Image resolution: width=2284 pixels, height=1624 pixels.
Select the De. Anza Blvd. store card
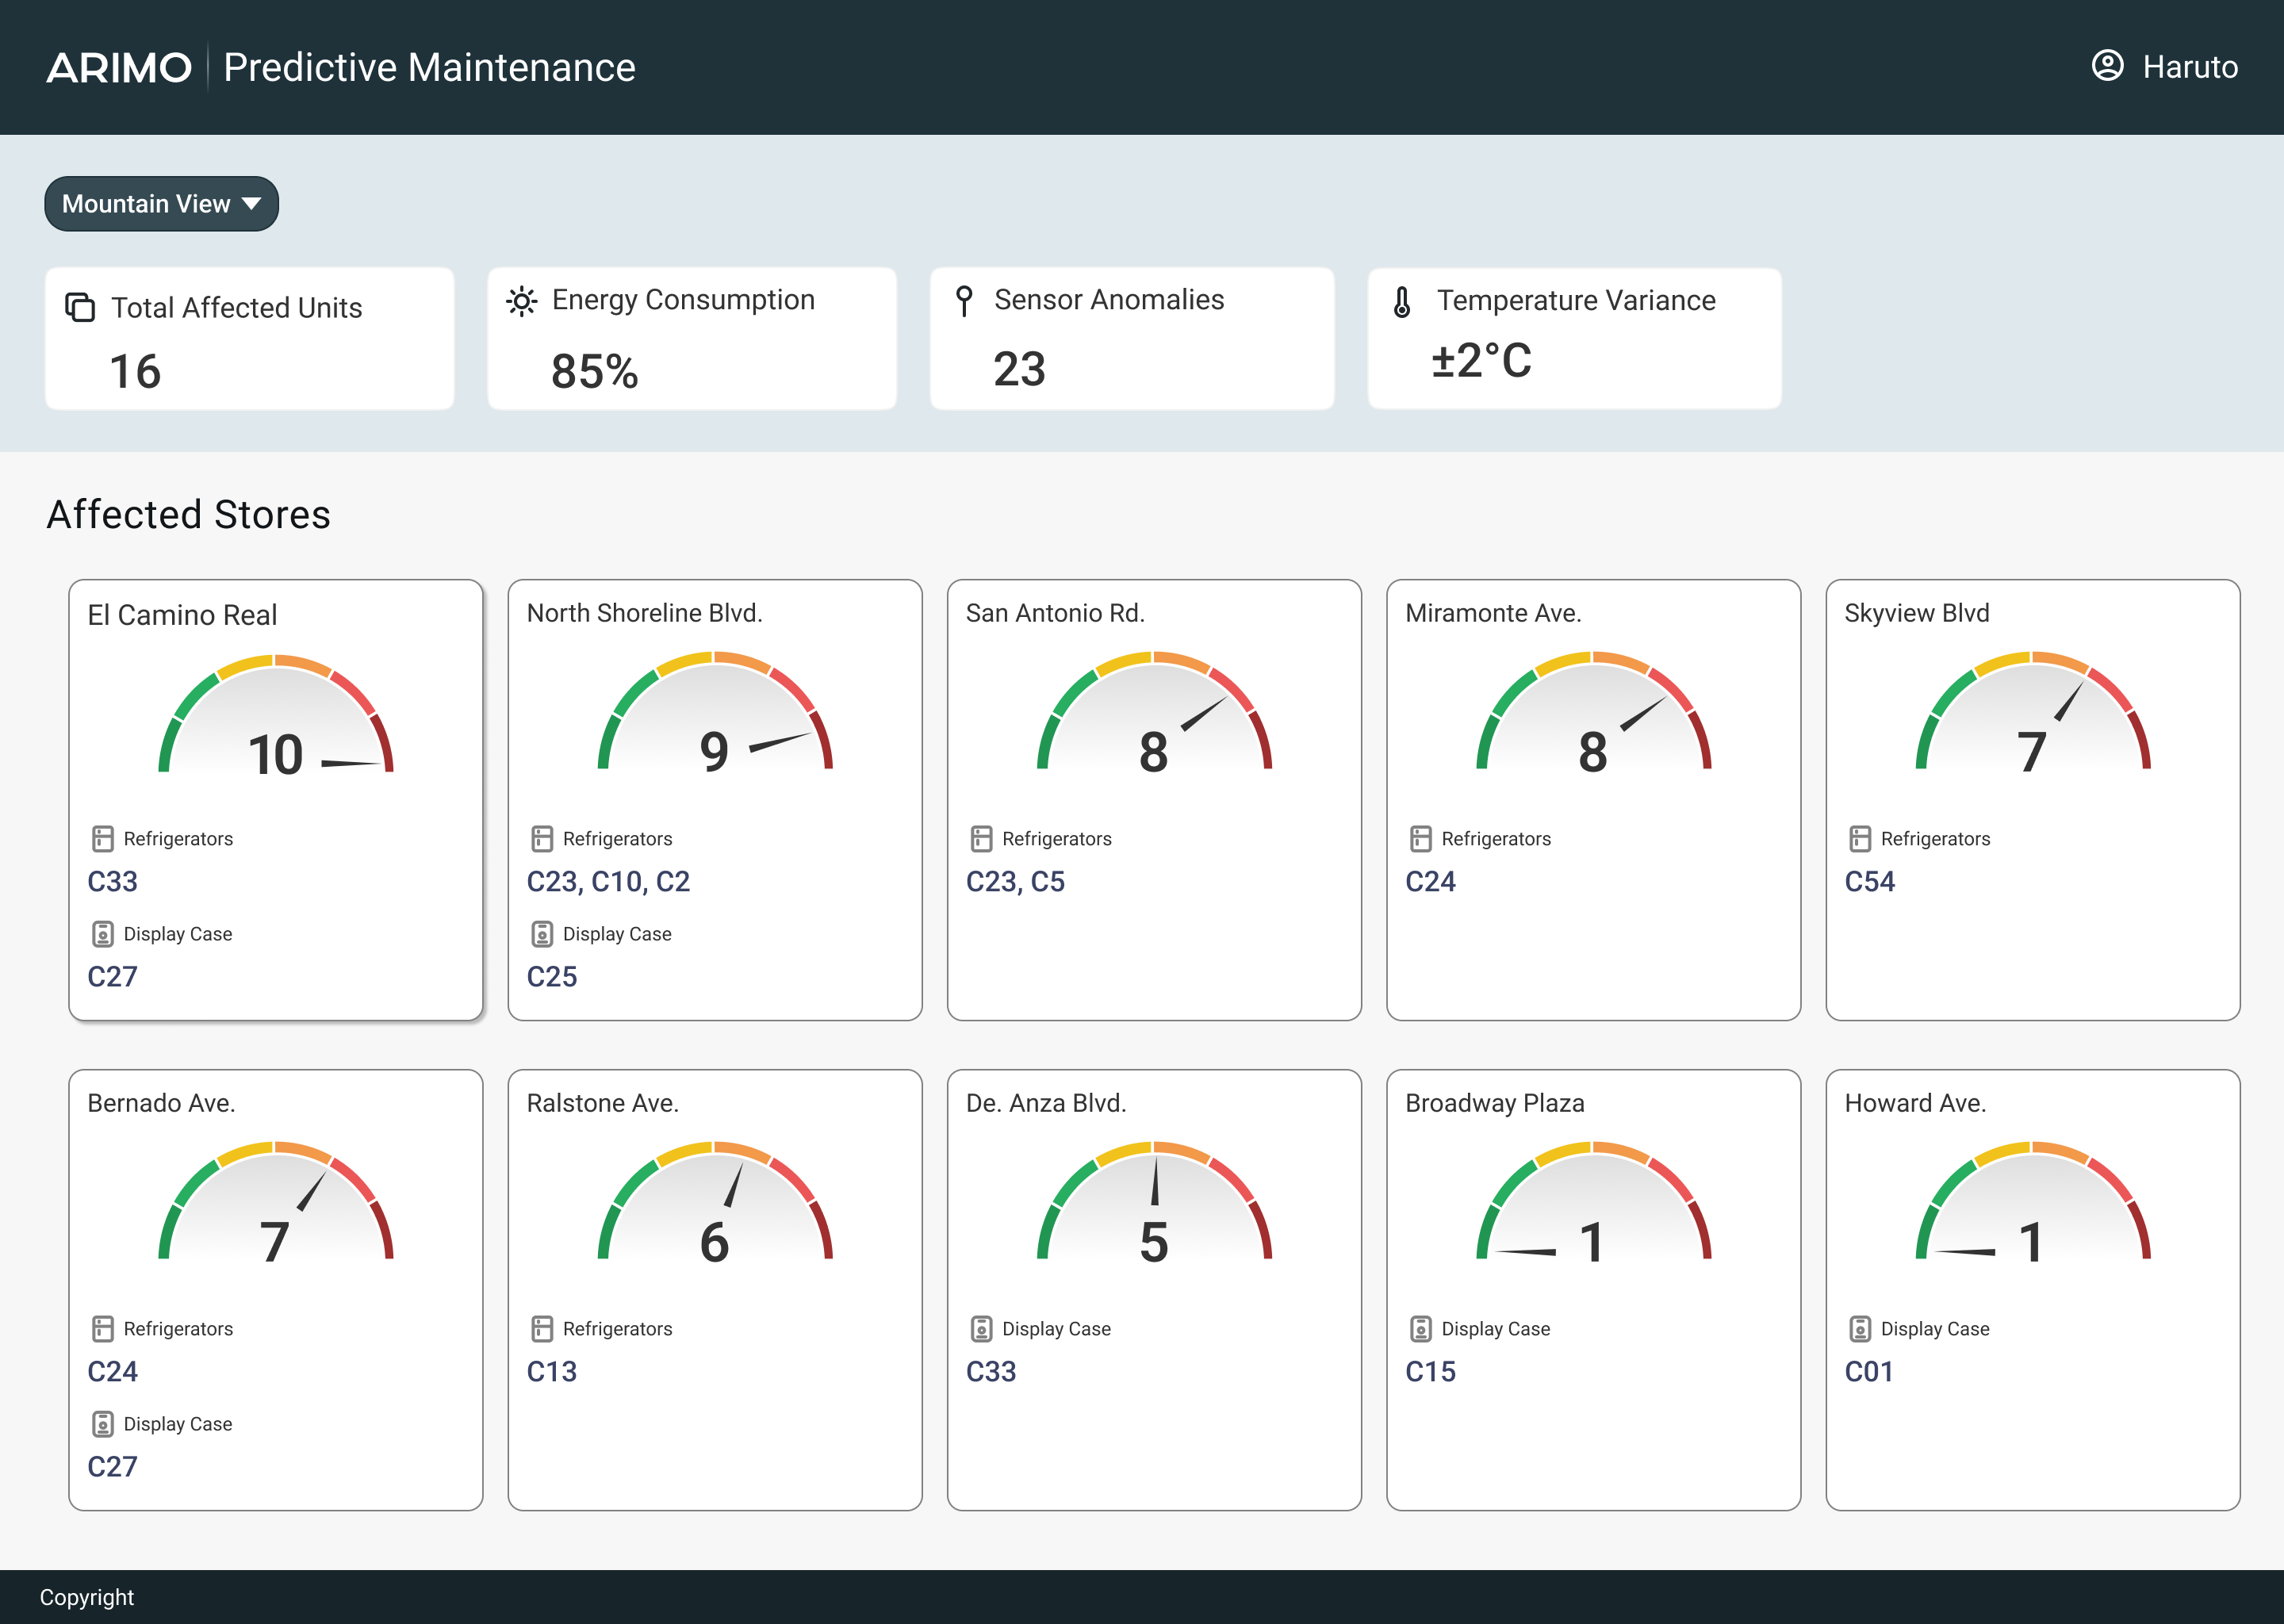point(1154,1289)
